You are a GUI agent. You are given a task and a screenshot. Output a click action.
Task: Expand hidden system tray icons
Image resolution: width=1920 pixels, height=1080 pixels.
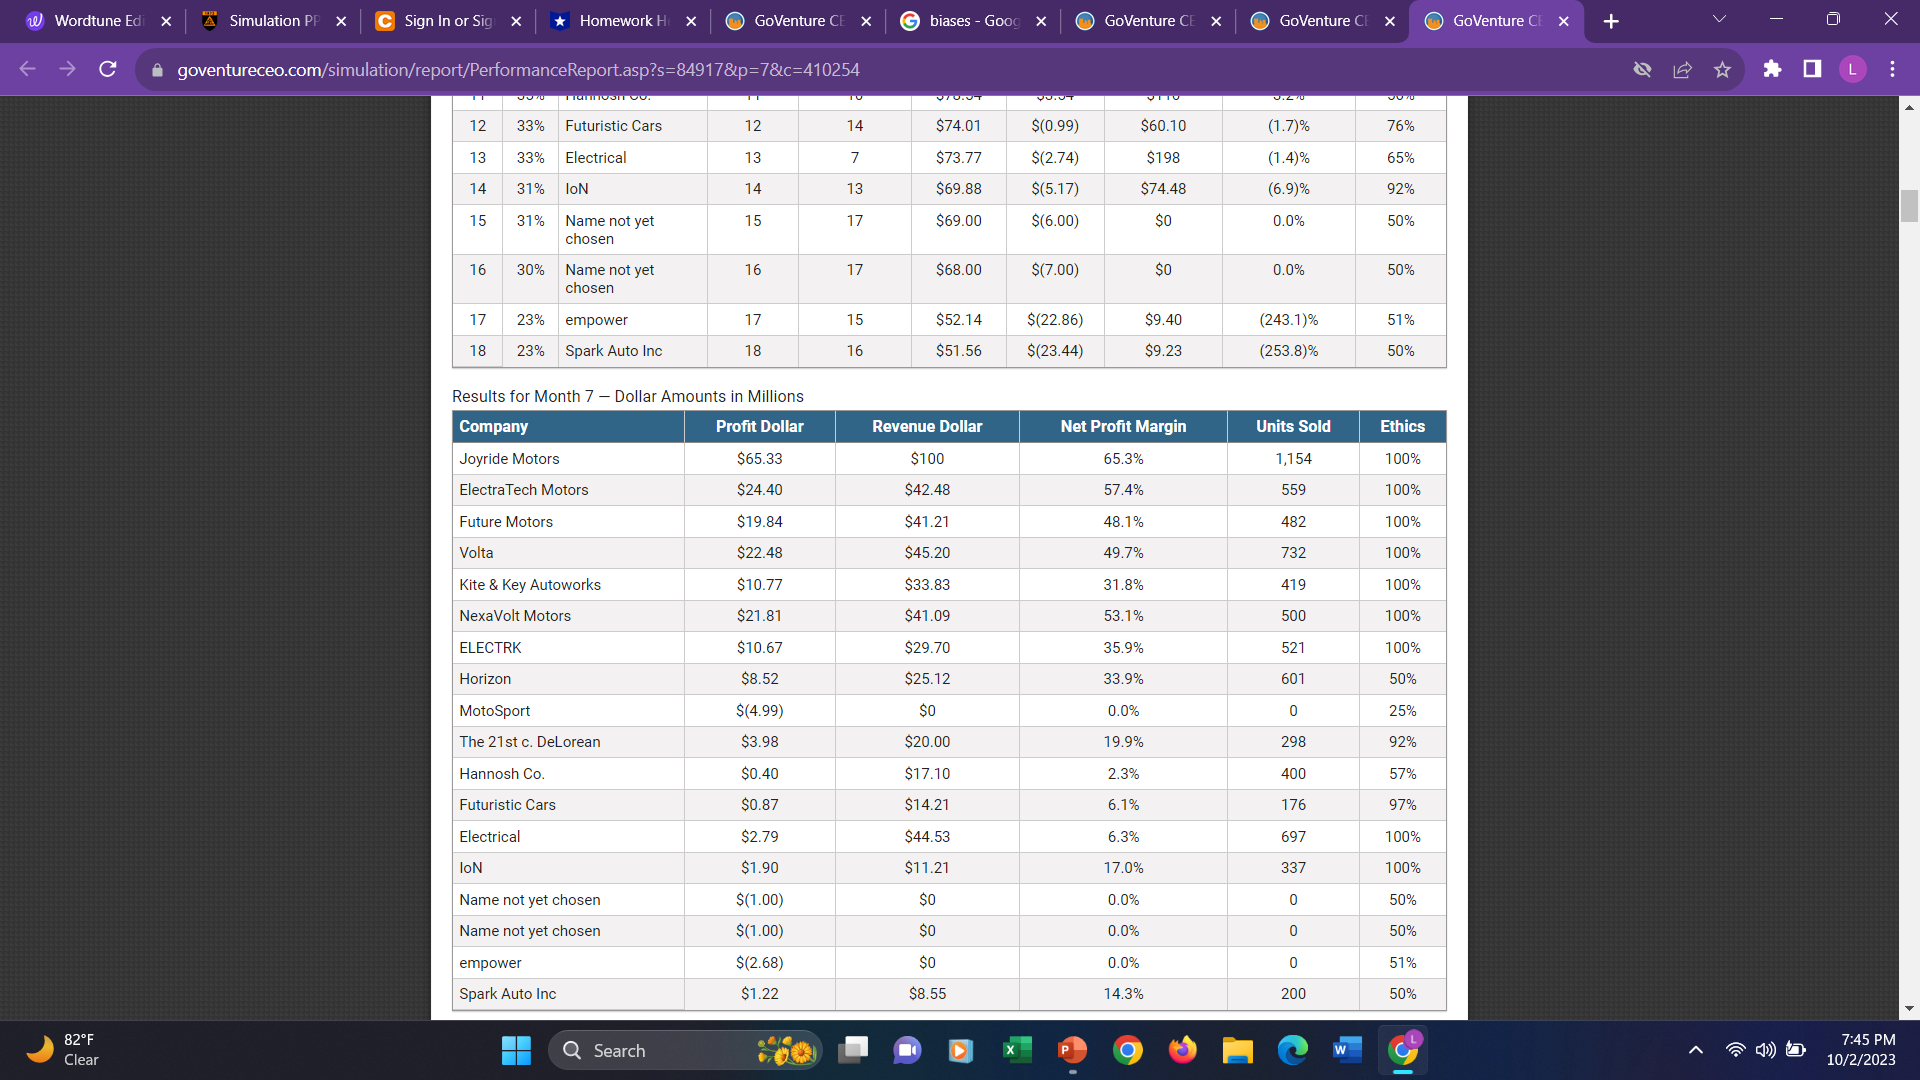[1695, 1050]
